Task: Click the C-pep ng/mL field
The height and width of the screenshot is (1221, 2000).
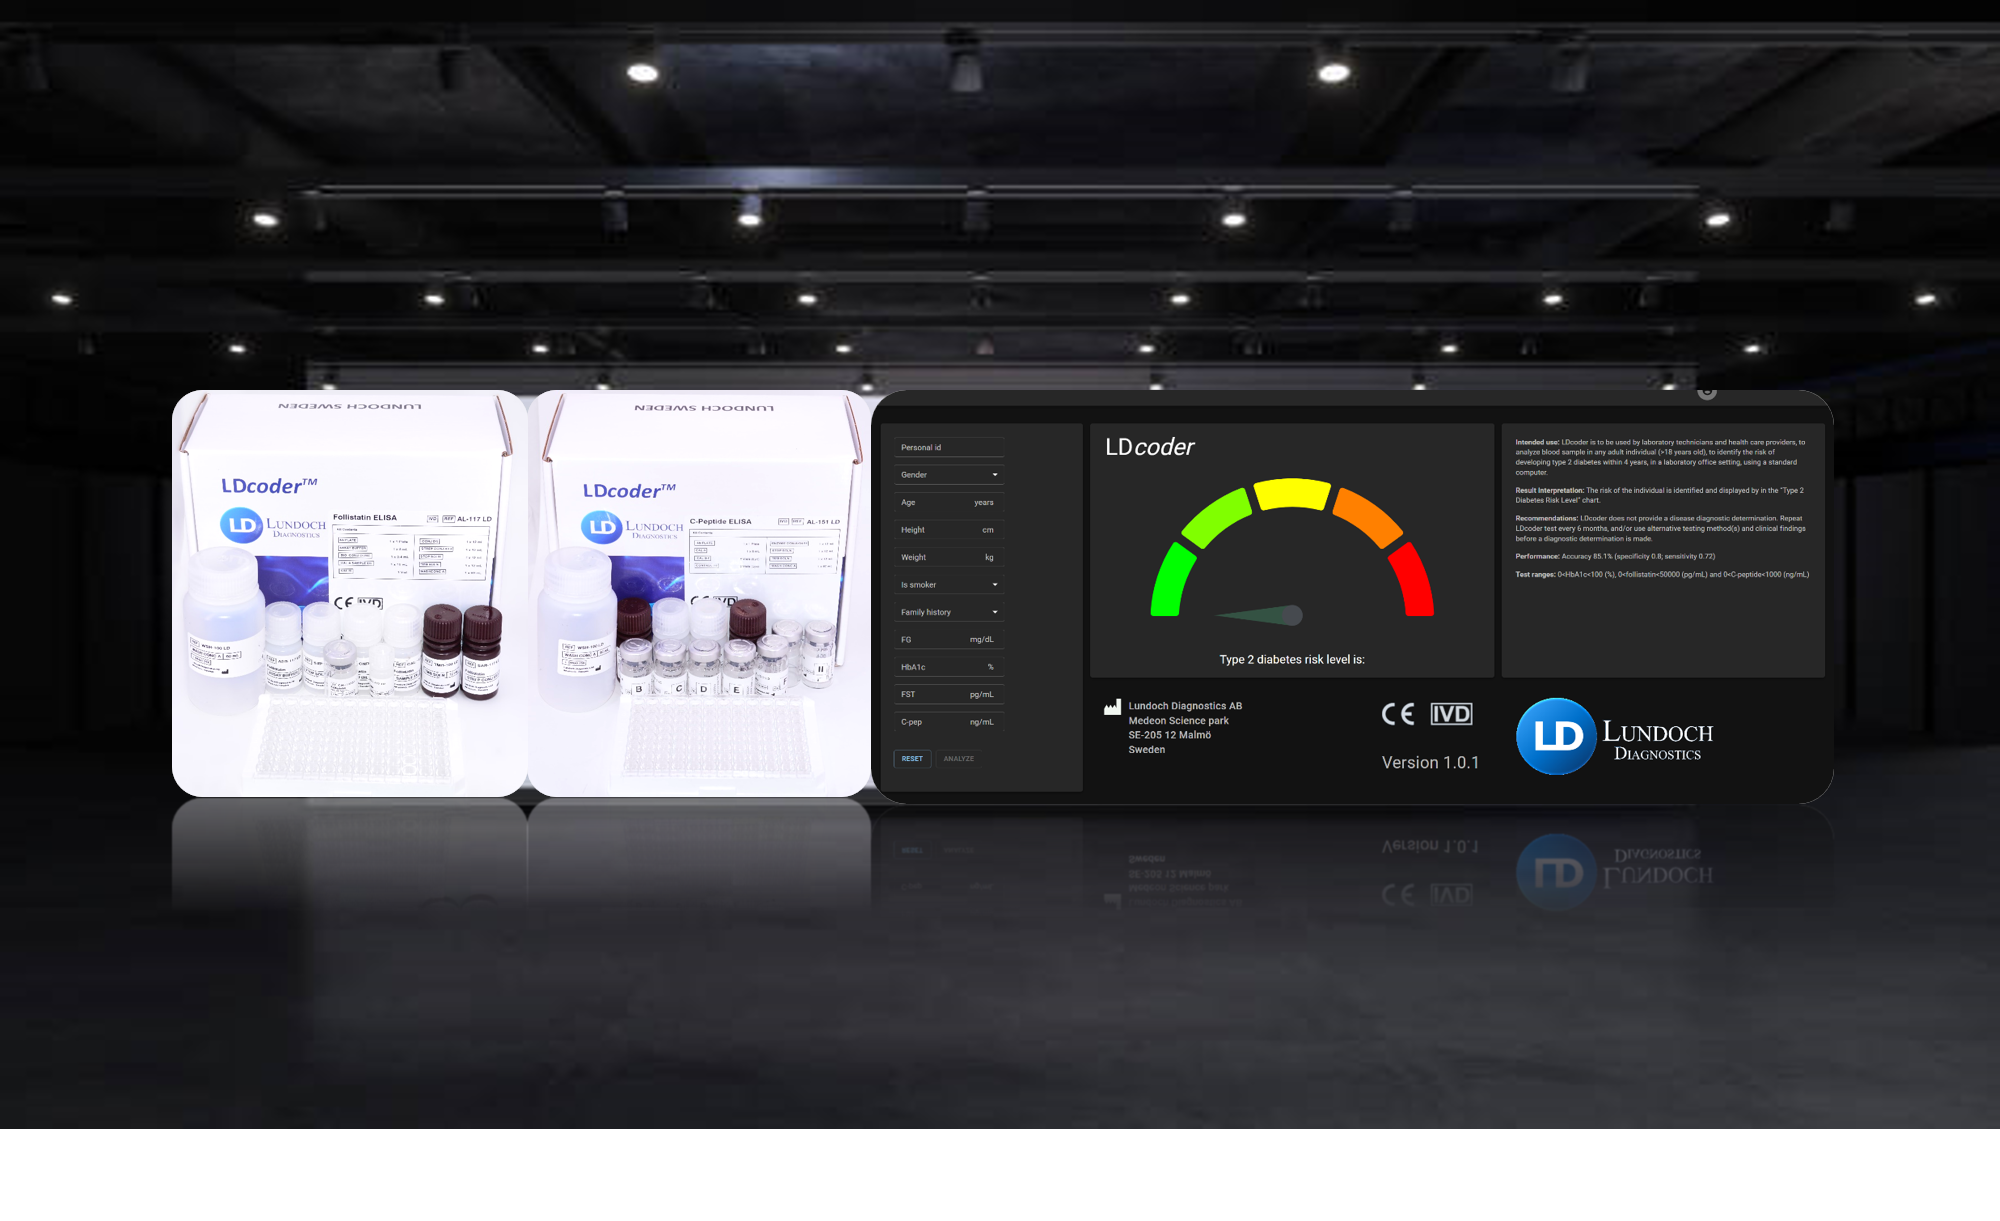Action: 948,722
